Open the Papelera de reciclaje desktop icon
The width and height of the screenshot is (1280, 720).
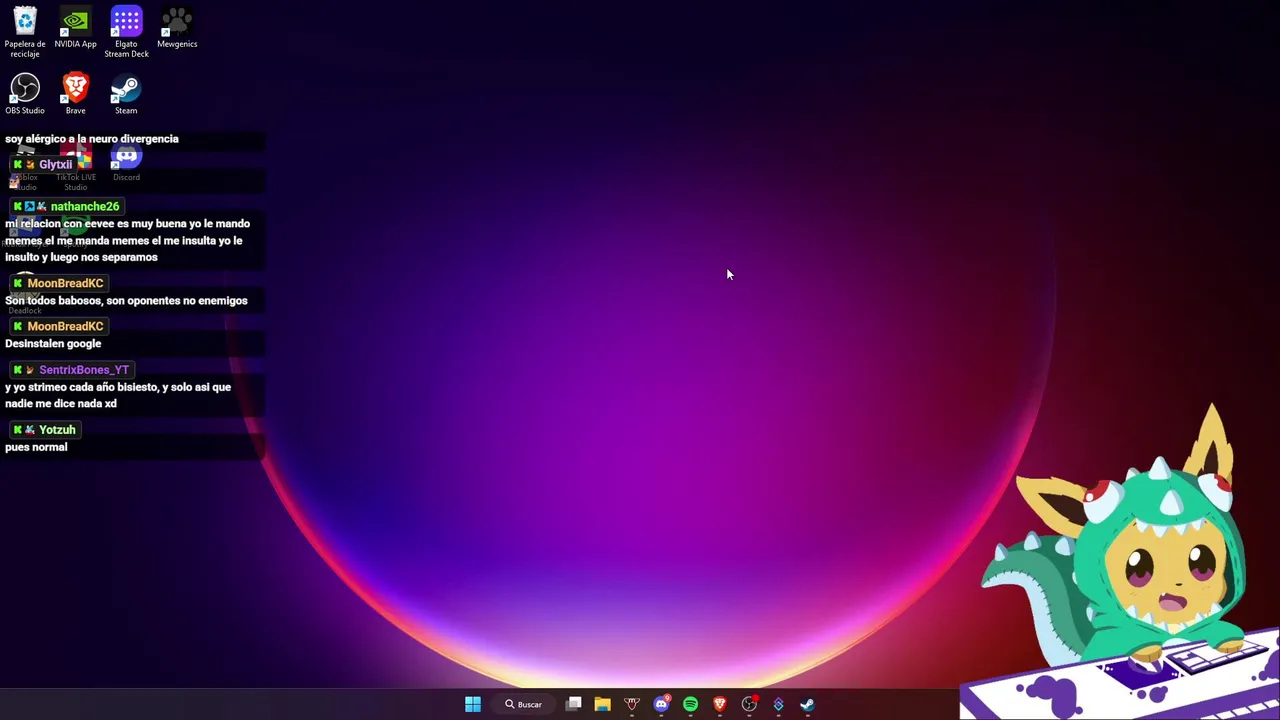pos(25,32)
